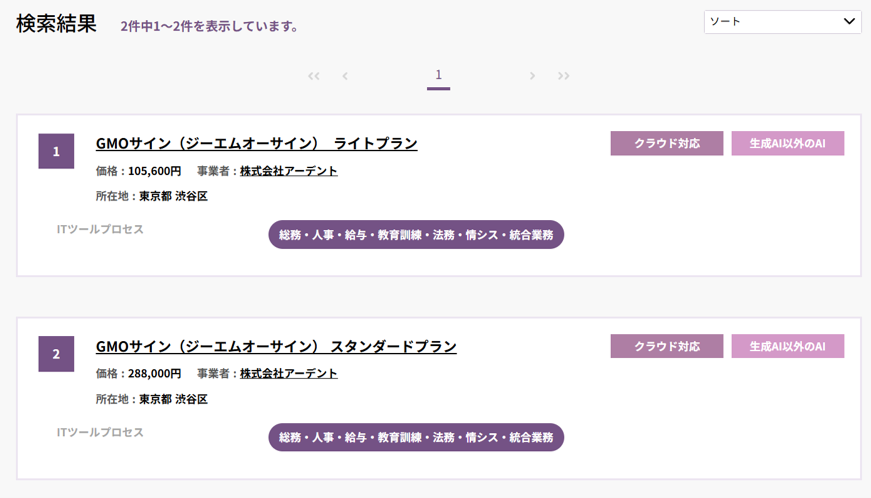This screenshot has width=871, height=498.
Task: Go to next page with right chevron
Action: pyautogui.click(x=532, y=76)
